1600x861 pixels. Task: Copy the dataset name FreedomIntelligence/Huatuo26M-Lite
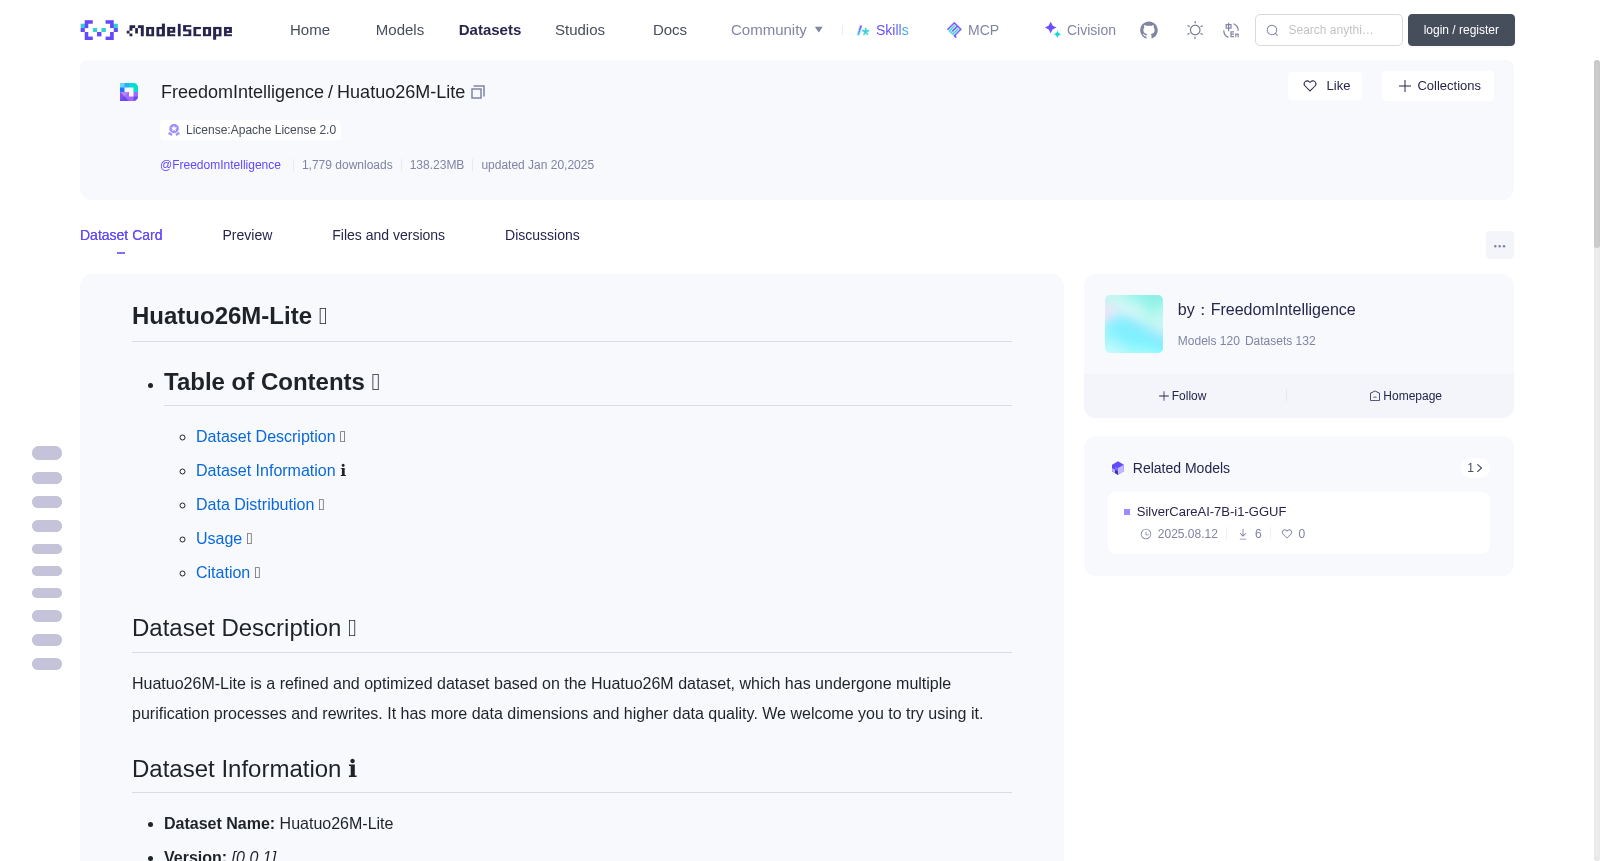coord(478,92)
